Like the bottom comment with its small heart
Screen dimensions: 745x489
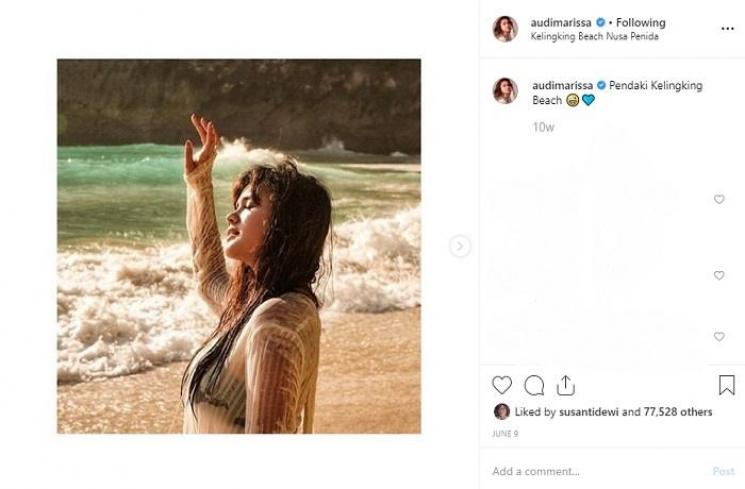coord(719,337)
